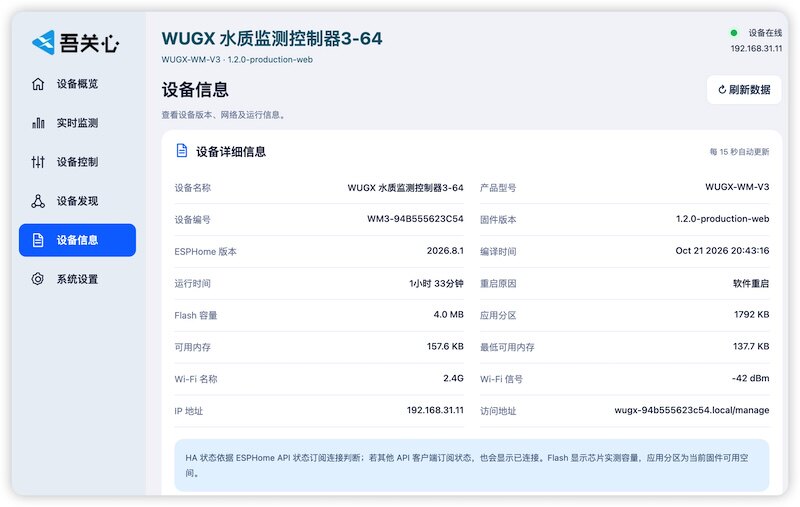Open 设备控制 from the sidebar
Image resolution: width=800 pixels, height=507 pixels.
pos(78,162)
